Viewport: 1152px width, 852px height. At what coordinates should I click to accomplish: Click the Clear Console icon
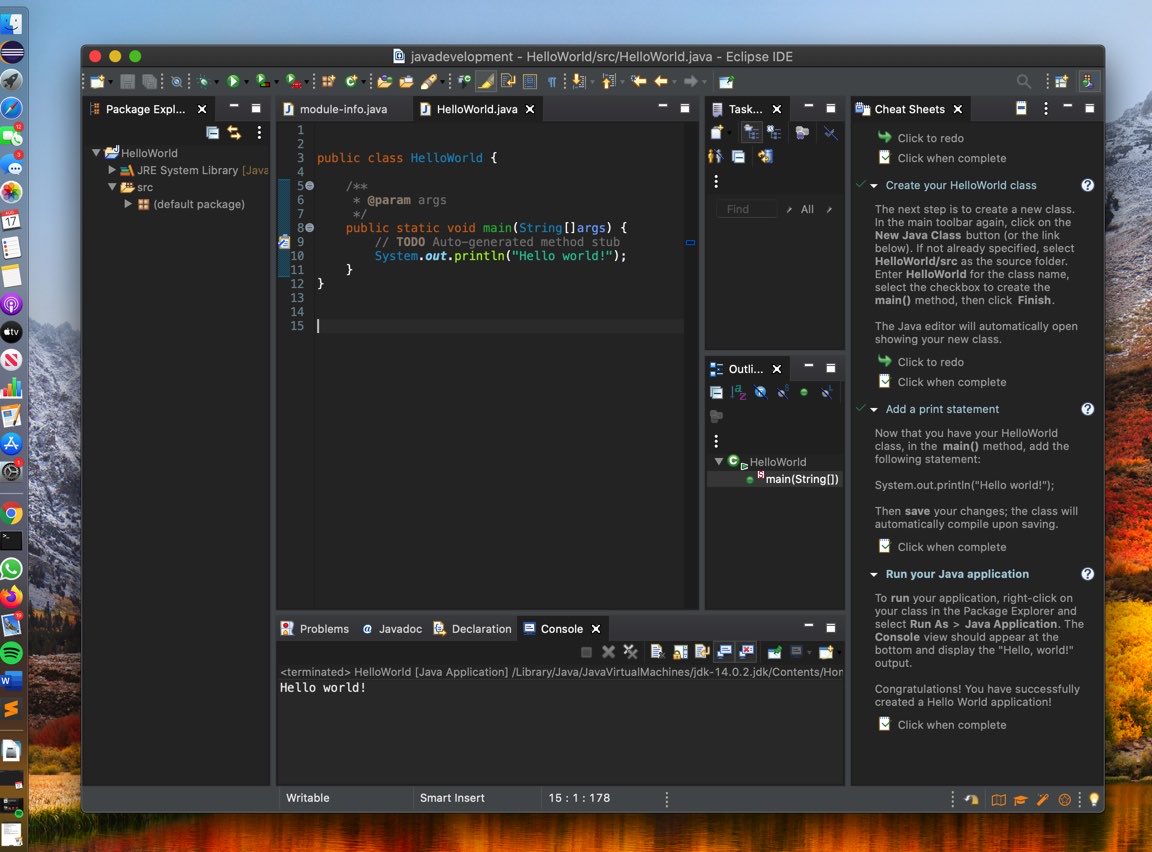(658, 651)
